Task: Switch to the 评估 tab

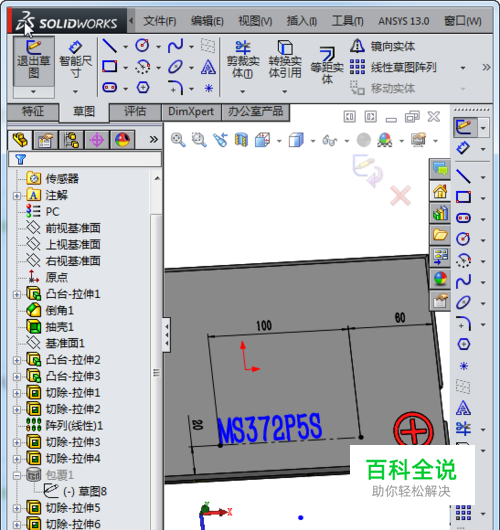Action: coord(135,112)
